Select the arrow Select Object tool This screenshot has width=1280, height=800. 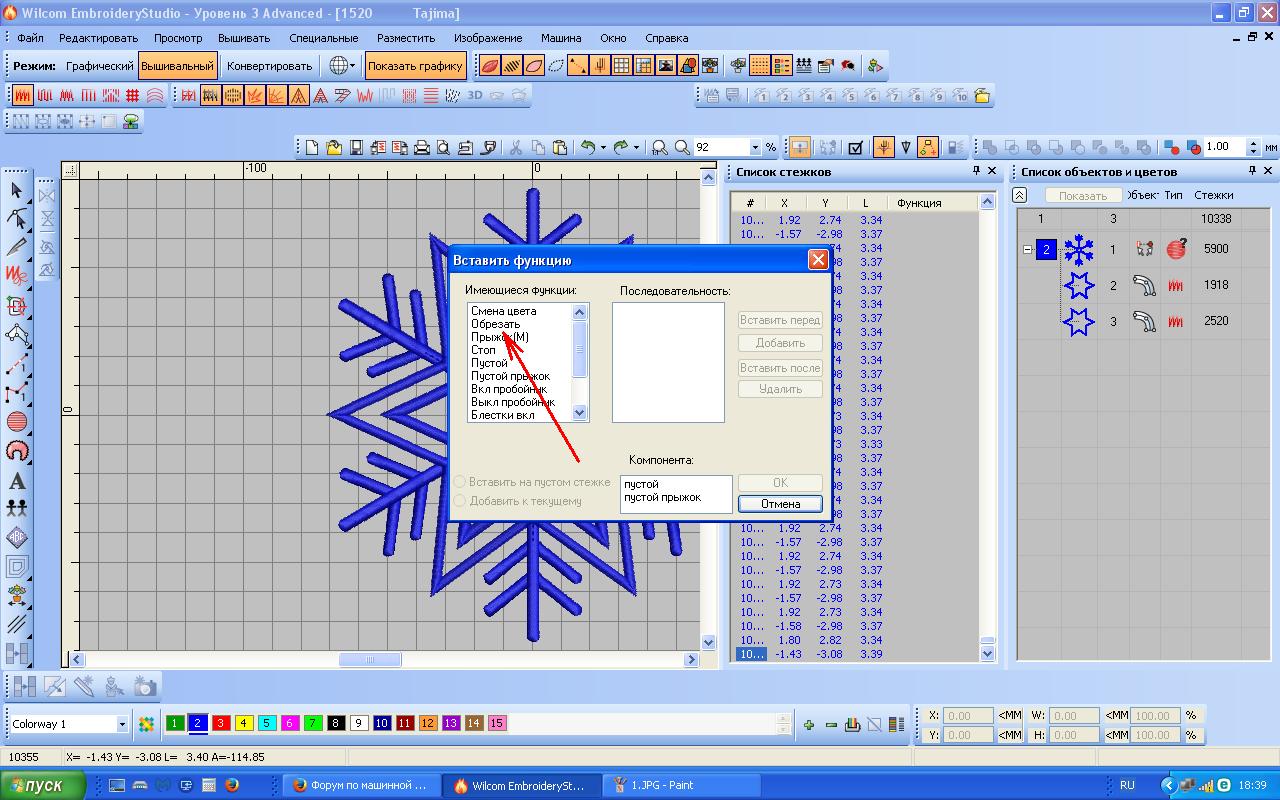[x=17, y=190]
